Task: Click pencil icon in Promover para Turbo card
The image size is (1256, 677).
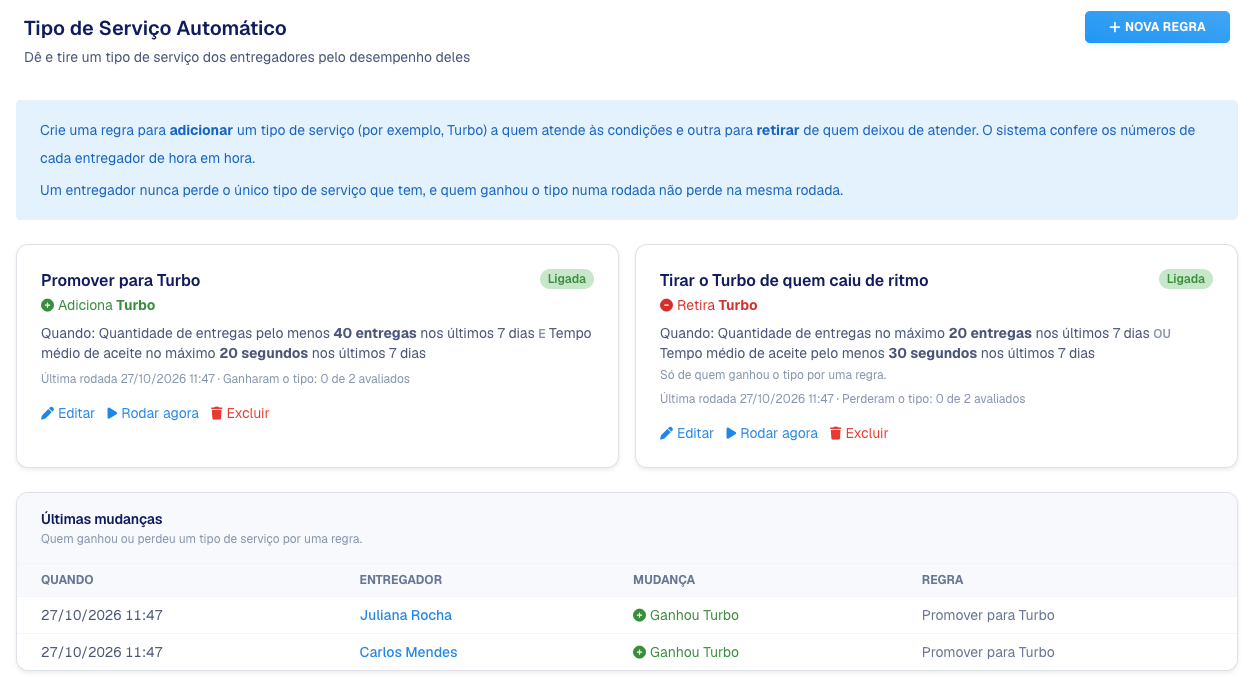Action: pyautogui.click(x=47, y=413)
